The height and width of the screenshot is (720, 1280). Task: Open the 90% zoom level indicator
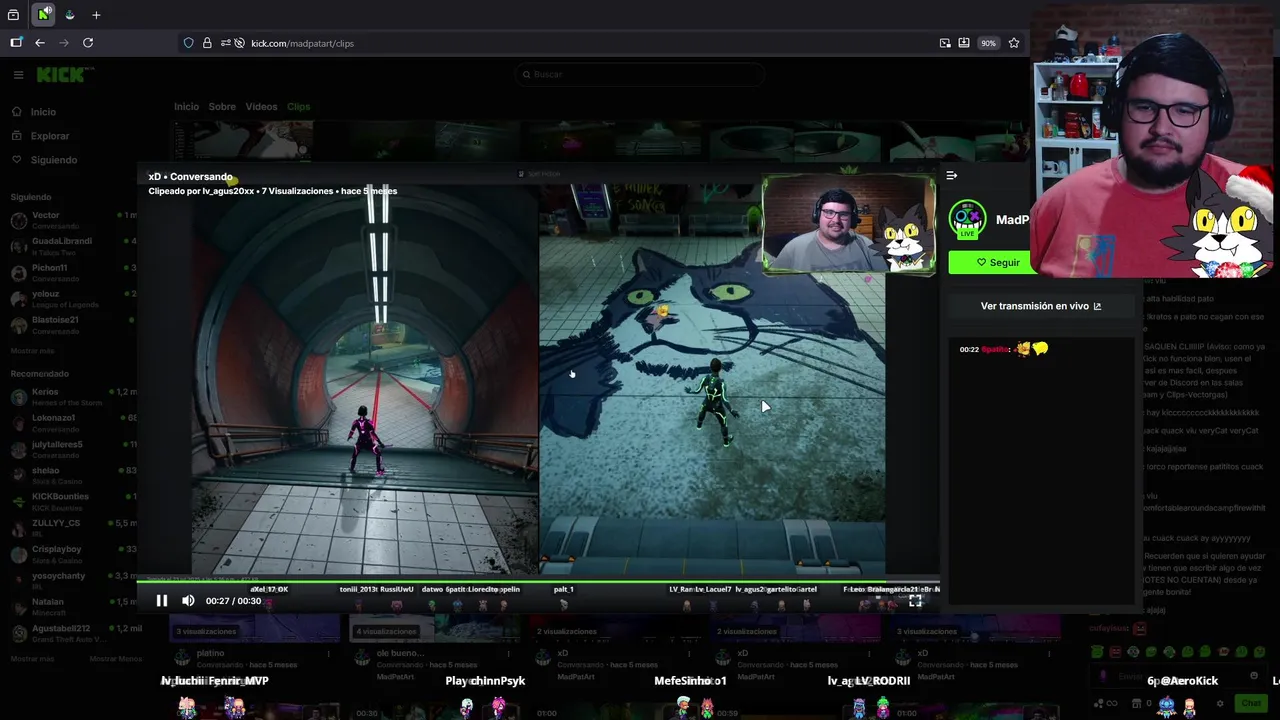click(x=988, y=43)
